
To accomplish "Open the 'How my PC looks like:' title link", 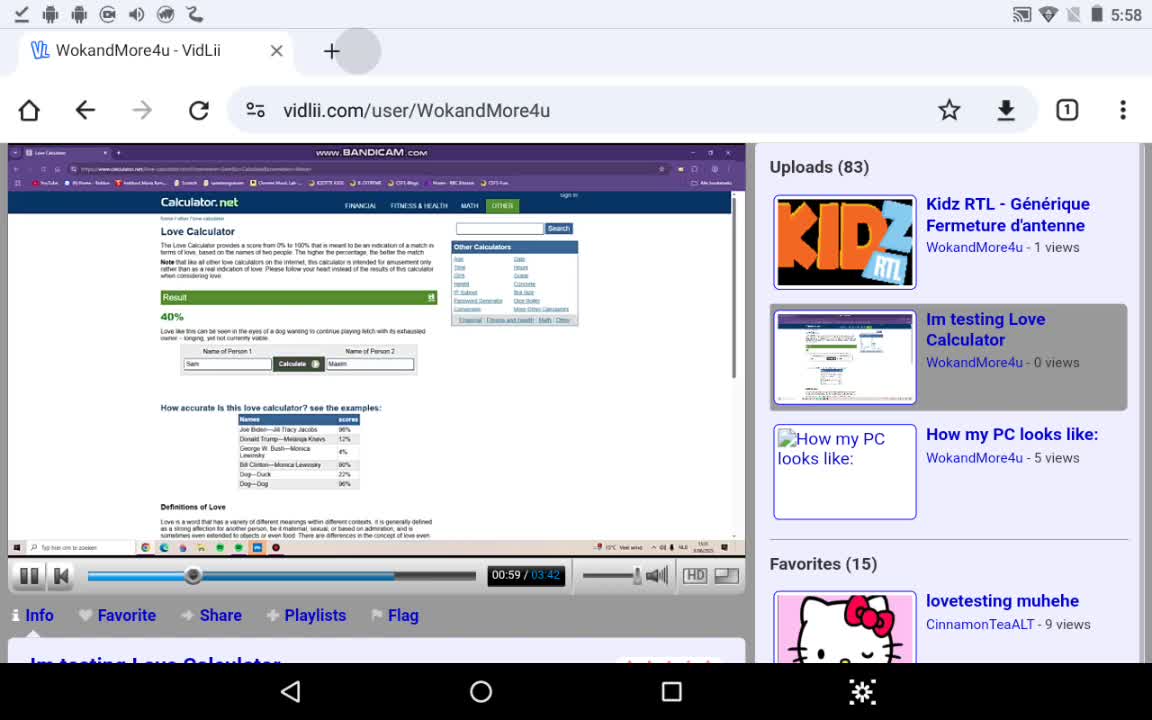I will [1012, 434].
